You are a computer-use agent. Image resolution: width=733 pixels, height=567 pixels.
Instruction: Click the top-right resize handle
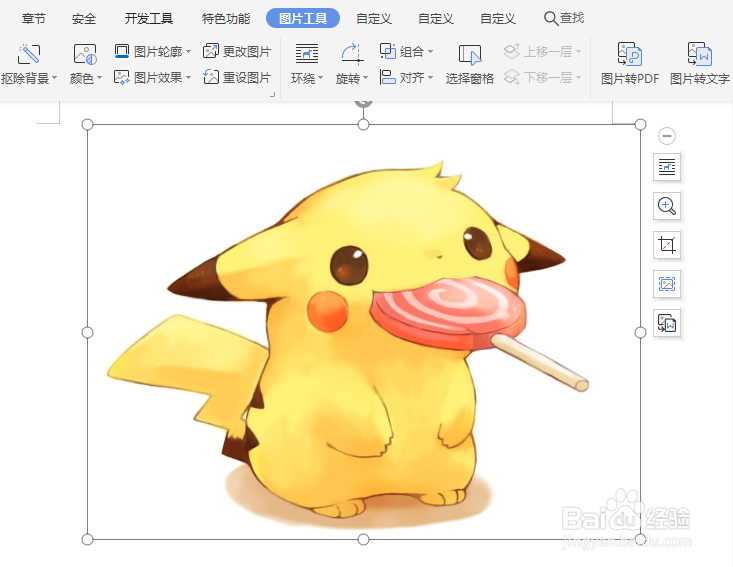point(640,124)
